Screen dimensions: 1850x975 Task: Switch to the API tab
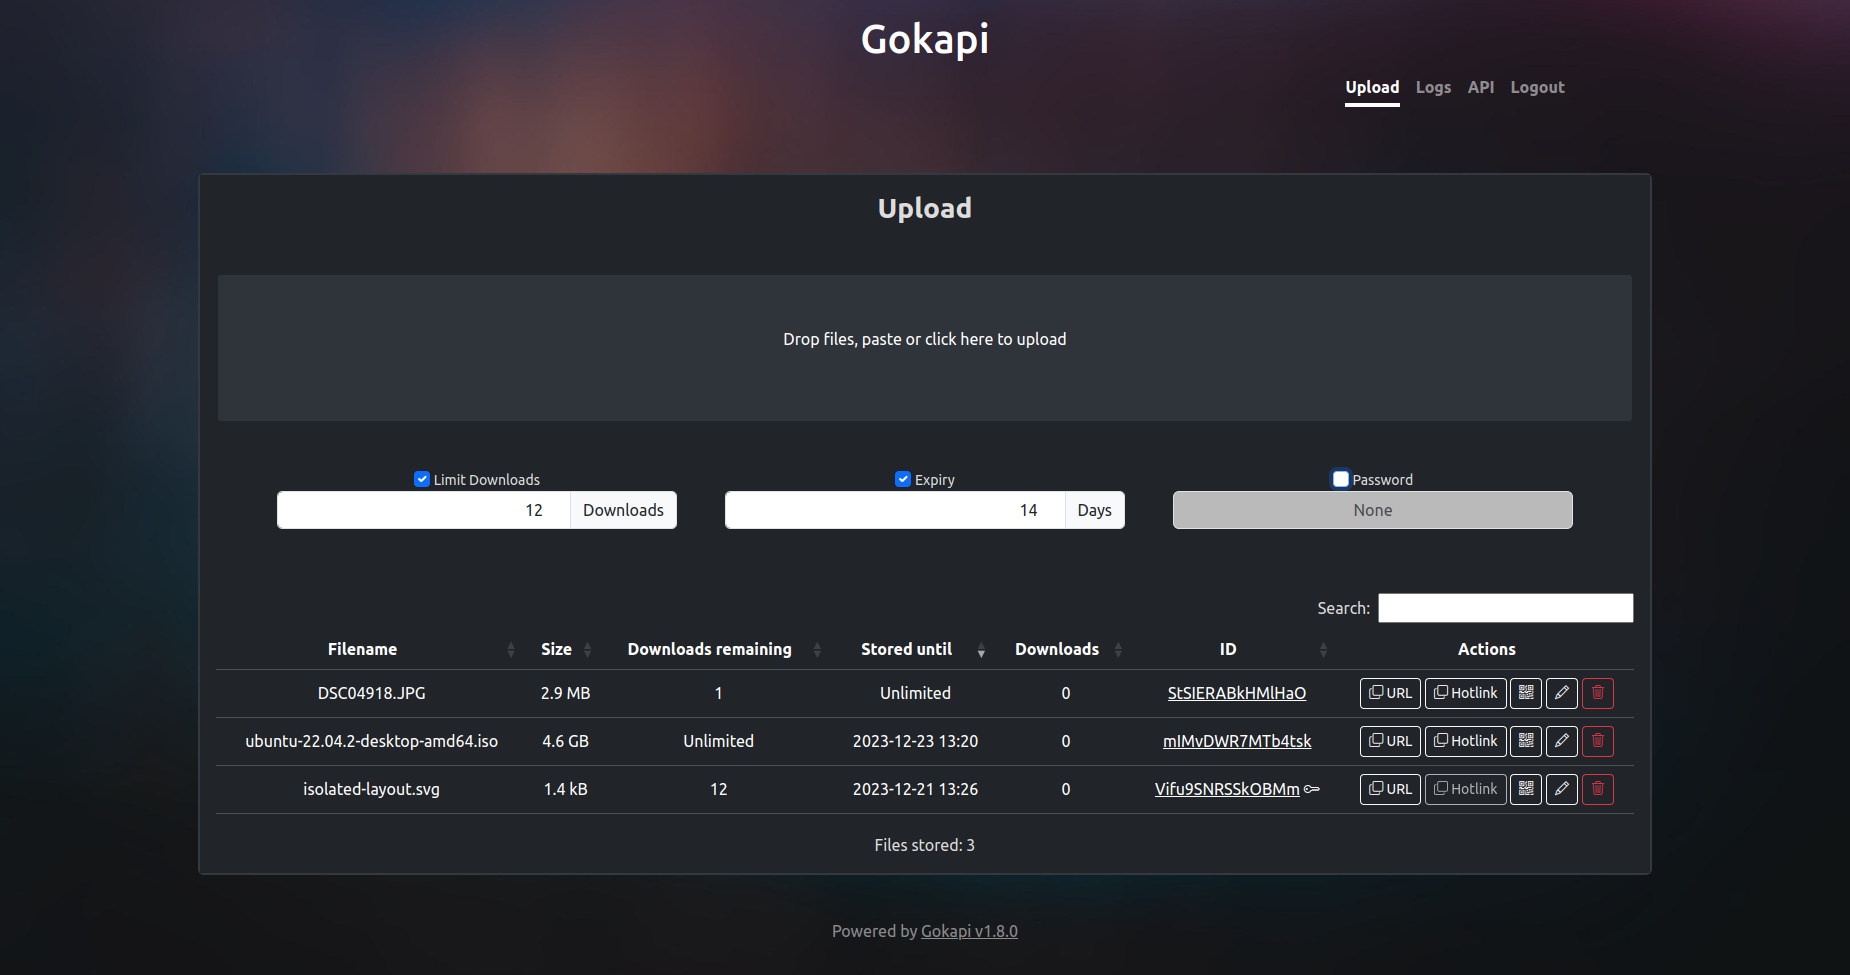click(x=1481, y=87)
